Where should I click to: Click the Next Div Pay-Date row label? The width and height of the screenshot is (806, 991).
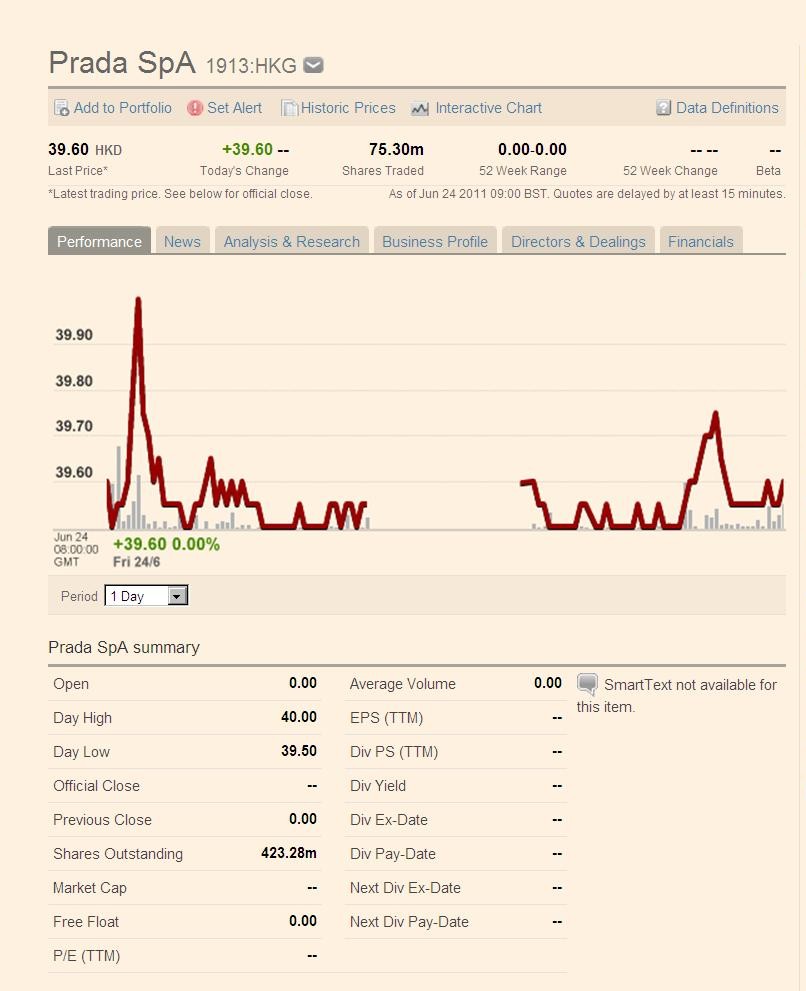[409, 922]
